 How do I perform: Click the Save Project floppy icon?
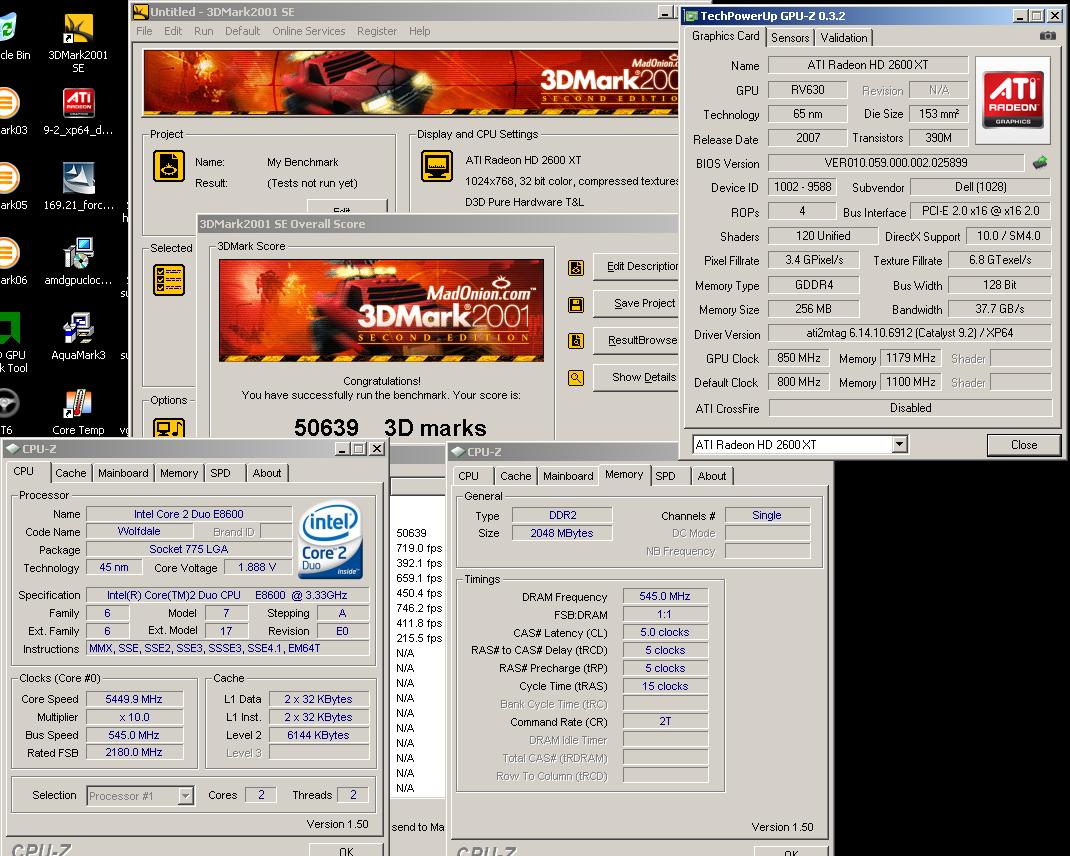[x=576, y=304]
